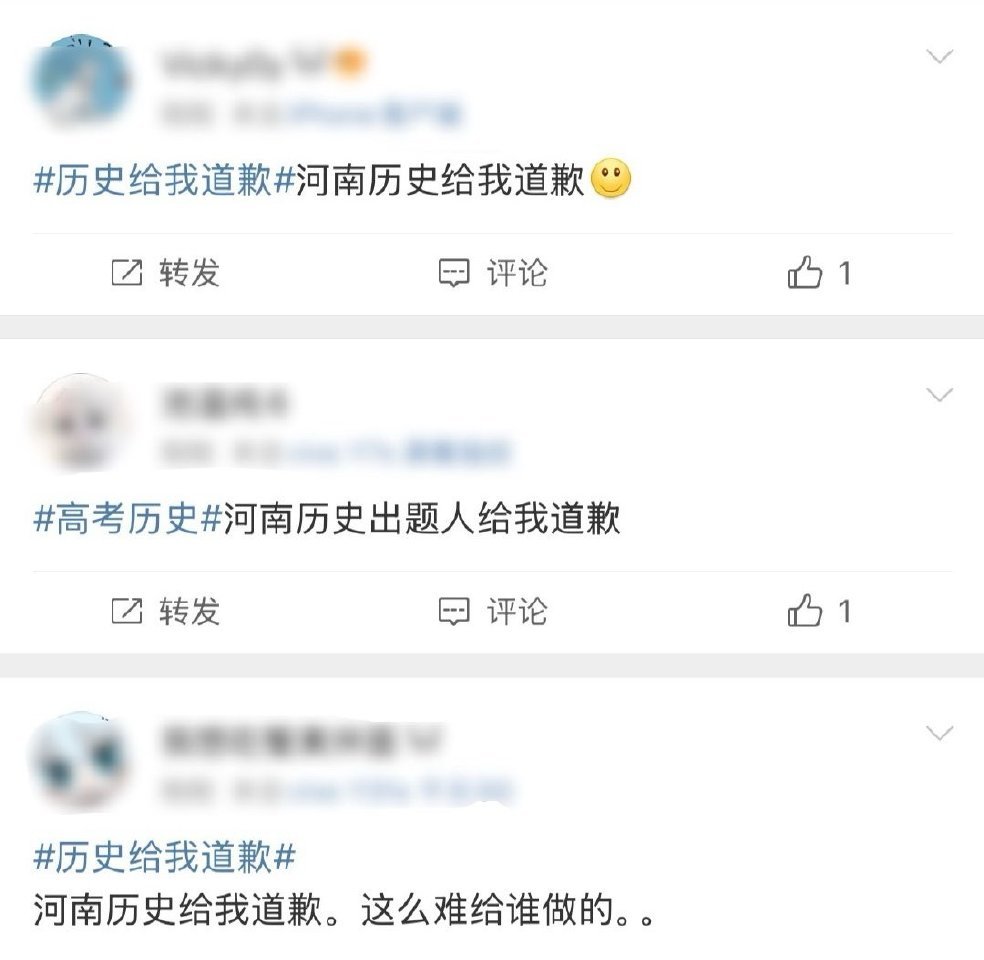The width and height of the screenshot is (984, 960).
Task: Expand the second post's chevron options
Action: point(939,394)
